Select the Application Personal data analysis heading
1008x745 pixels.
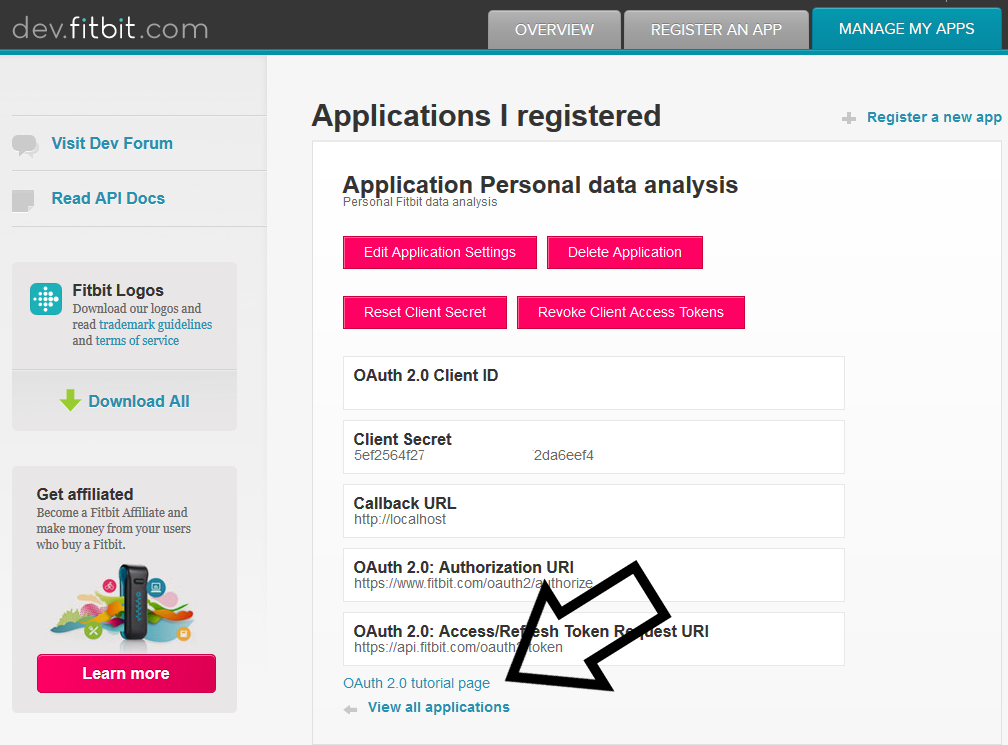(x=540, y=184)
